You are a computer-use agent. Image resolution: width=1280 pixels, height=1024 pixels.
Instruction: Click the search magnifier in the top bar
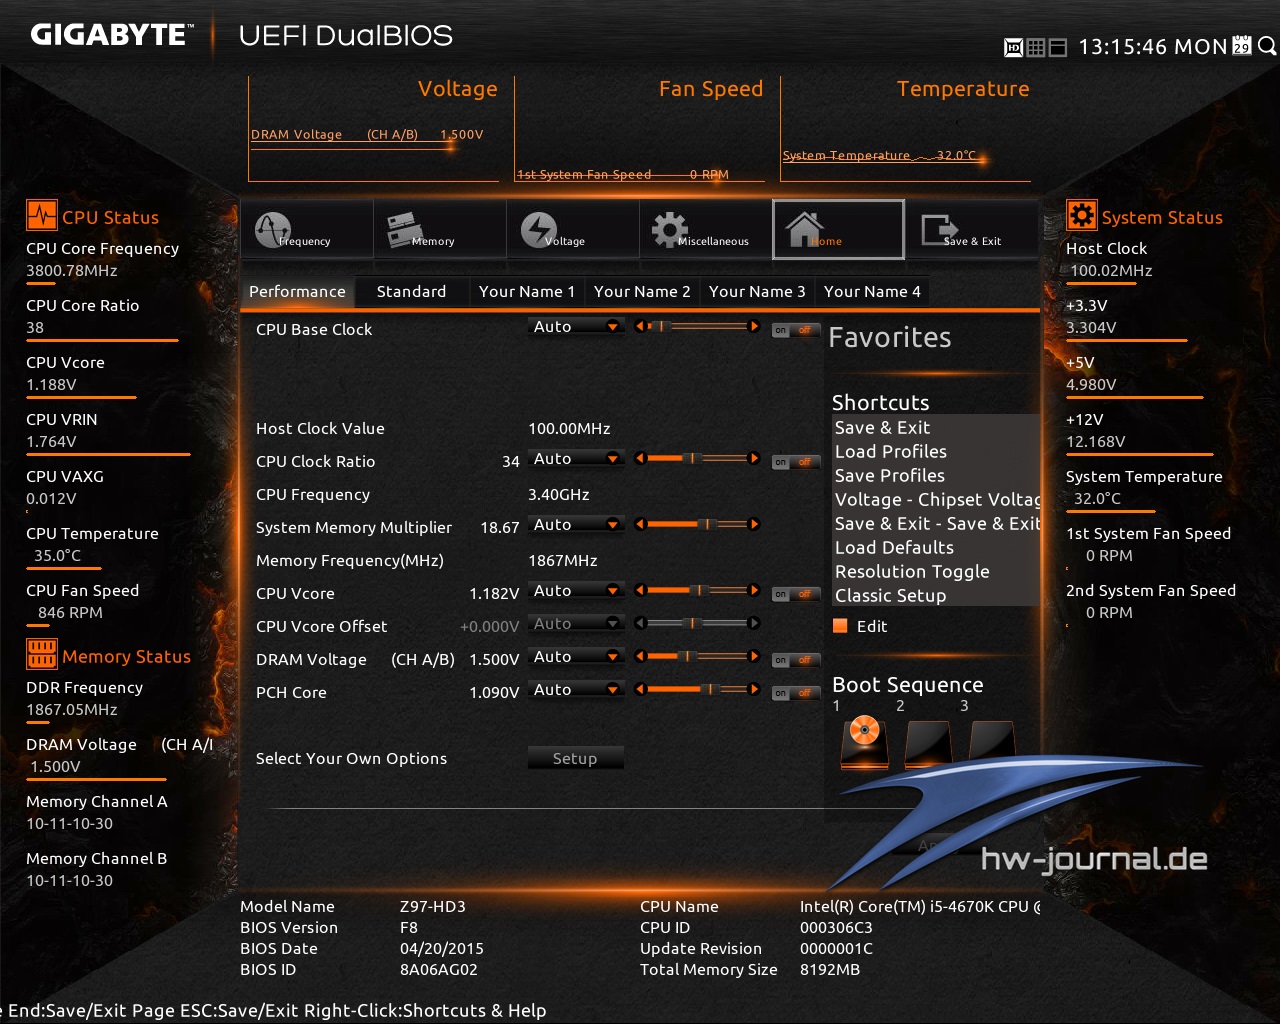[1264, 46]
